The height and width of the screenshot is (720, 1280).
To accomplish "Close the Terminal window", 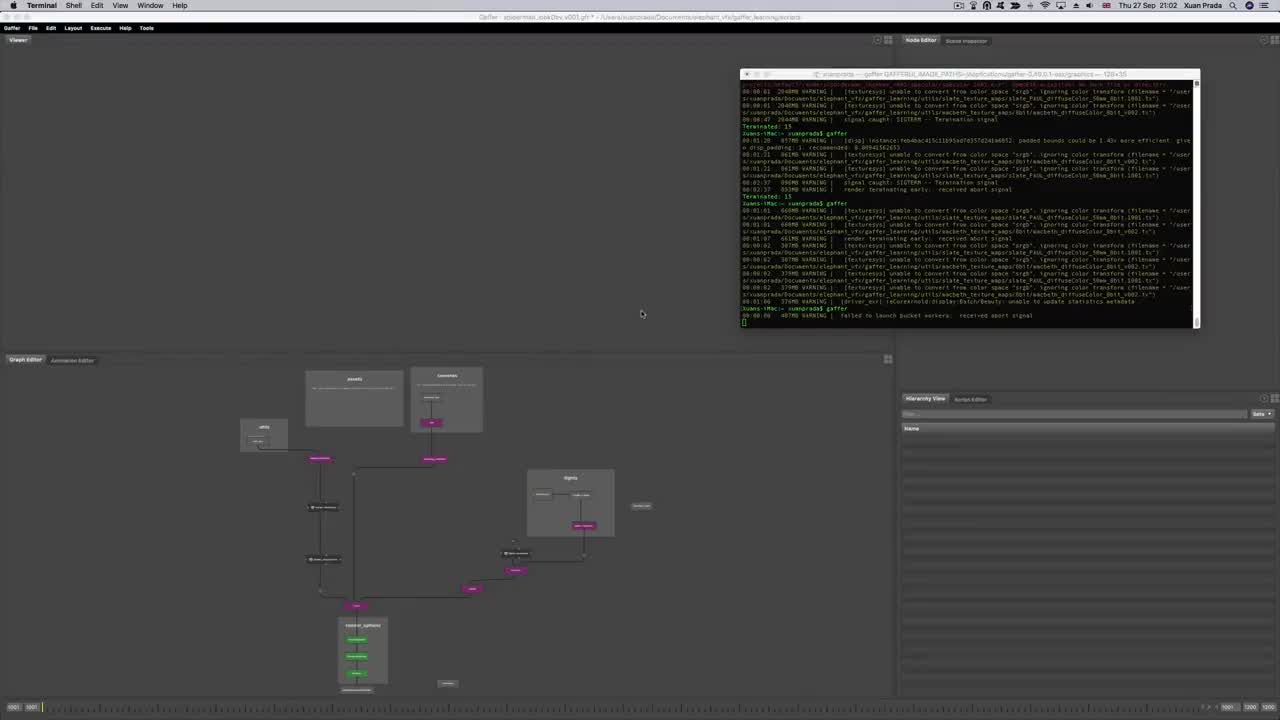I will coord(746,74).
